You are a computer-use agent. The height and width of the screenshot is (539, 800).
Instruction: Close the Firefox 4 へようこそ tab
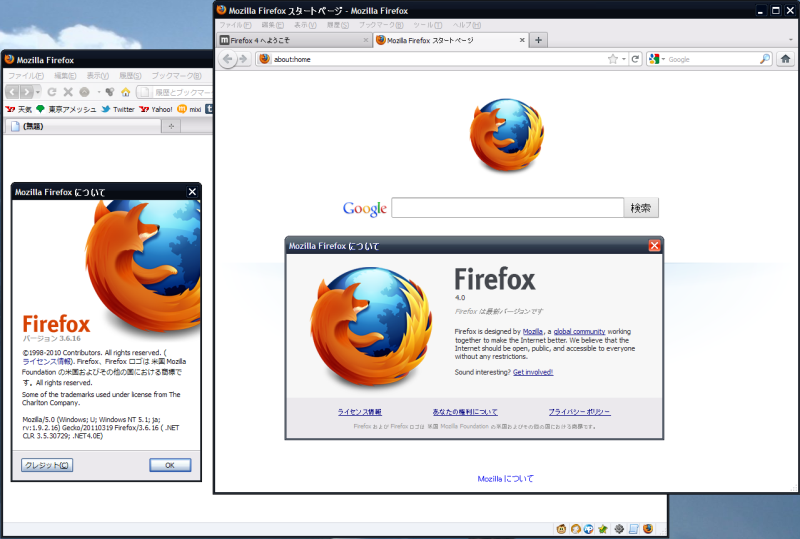pos(365,40)
